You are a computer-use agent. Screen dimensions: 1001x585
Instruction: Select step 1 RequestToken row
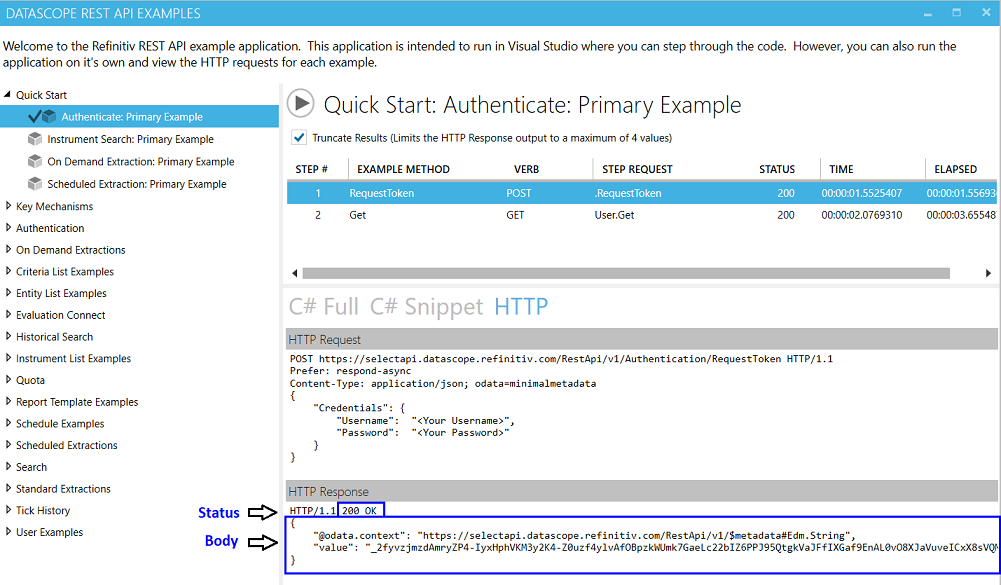click(x=642, y=193)
